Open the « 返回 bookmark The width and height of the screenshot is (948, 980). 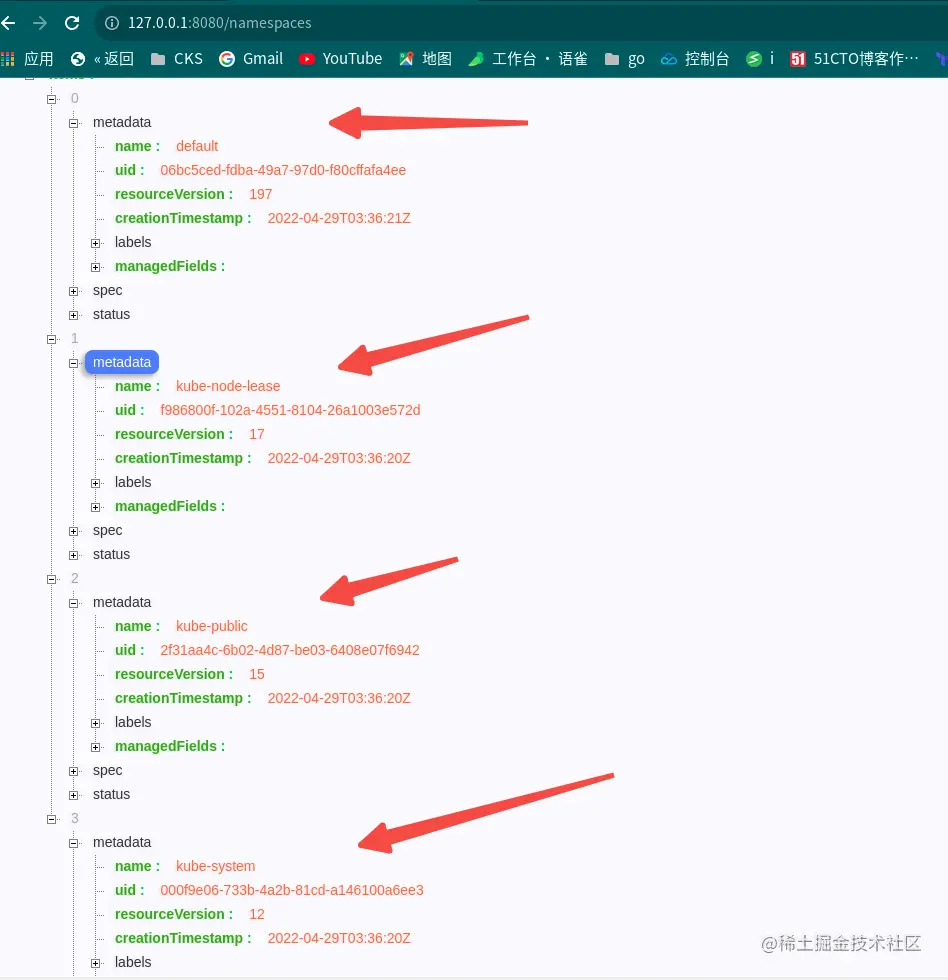103,59
